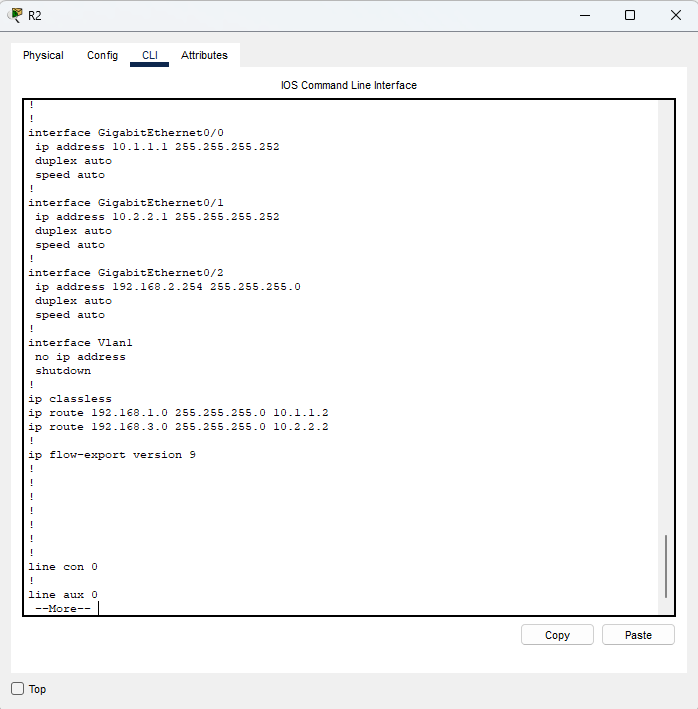This screenshot has width=698, height=709.
Task: Click the Paste button
Action: [638, 635]
